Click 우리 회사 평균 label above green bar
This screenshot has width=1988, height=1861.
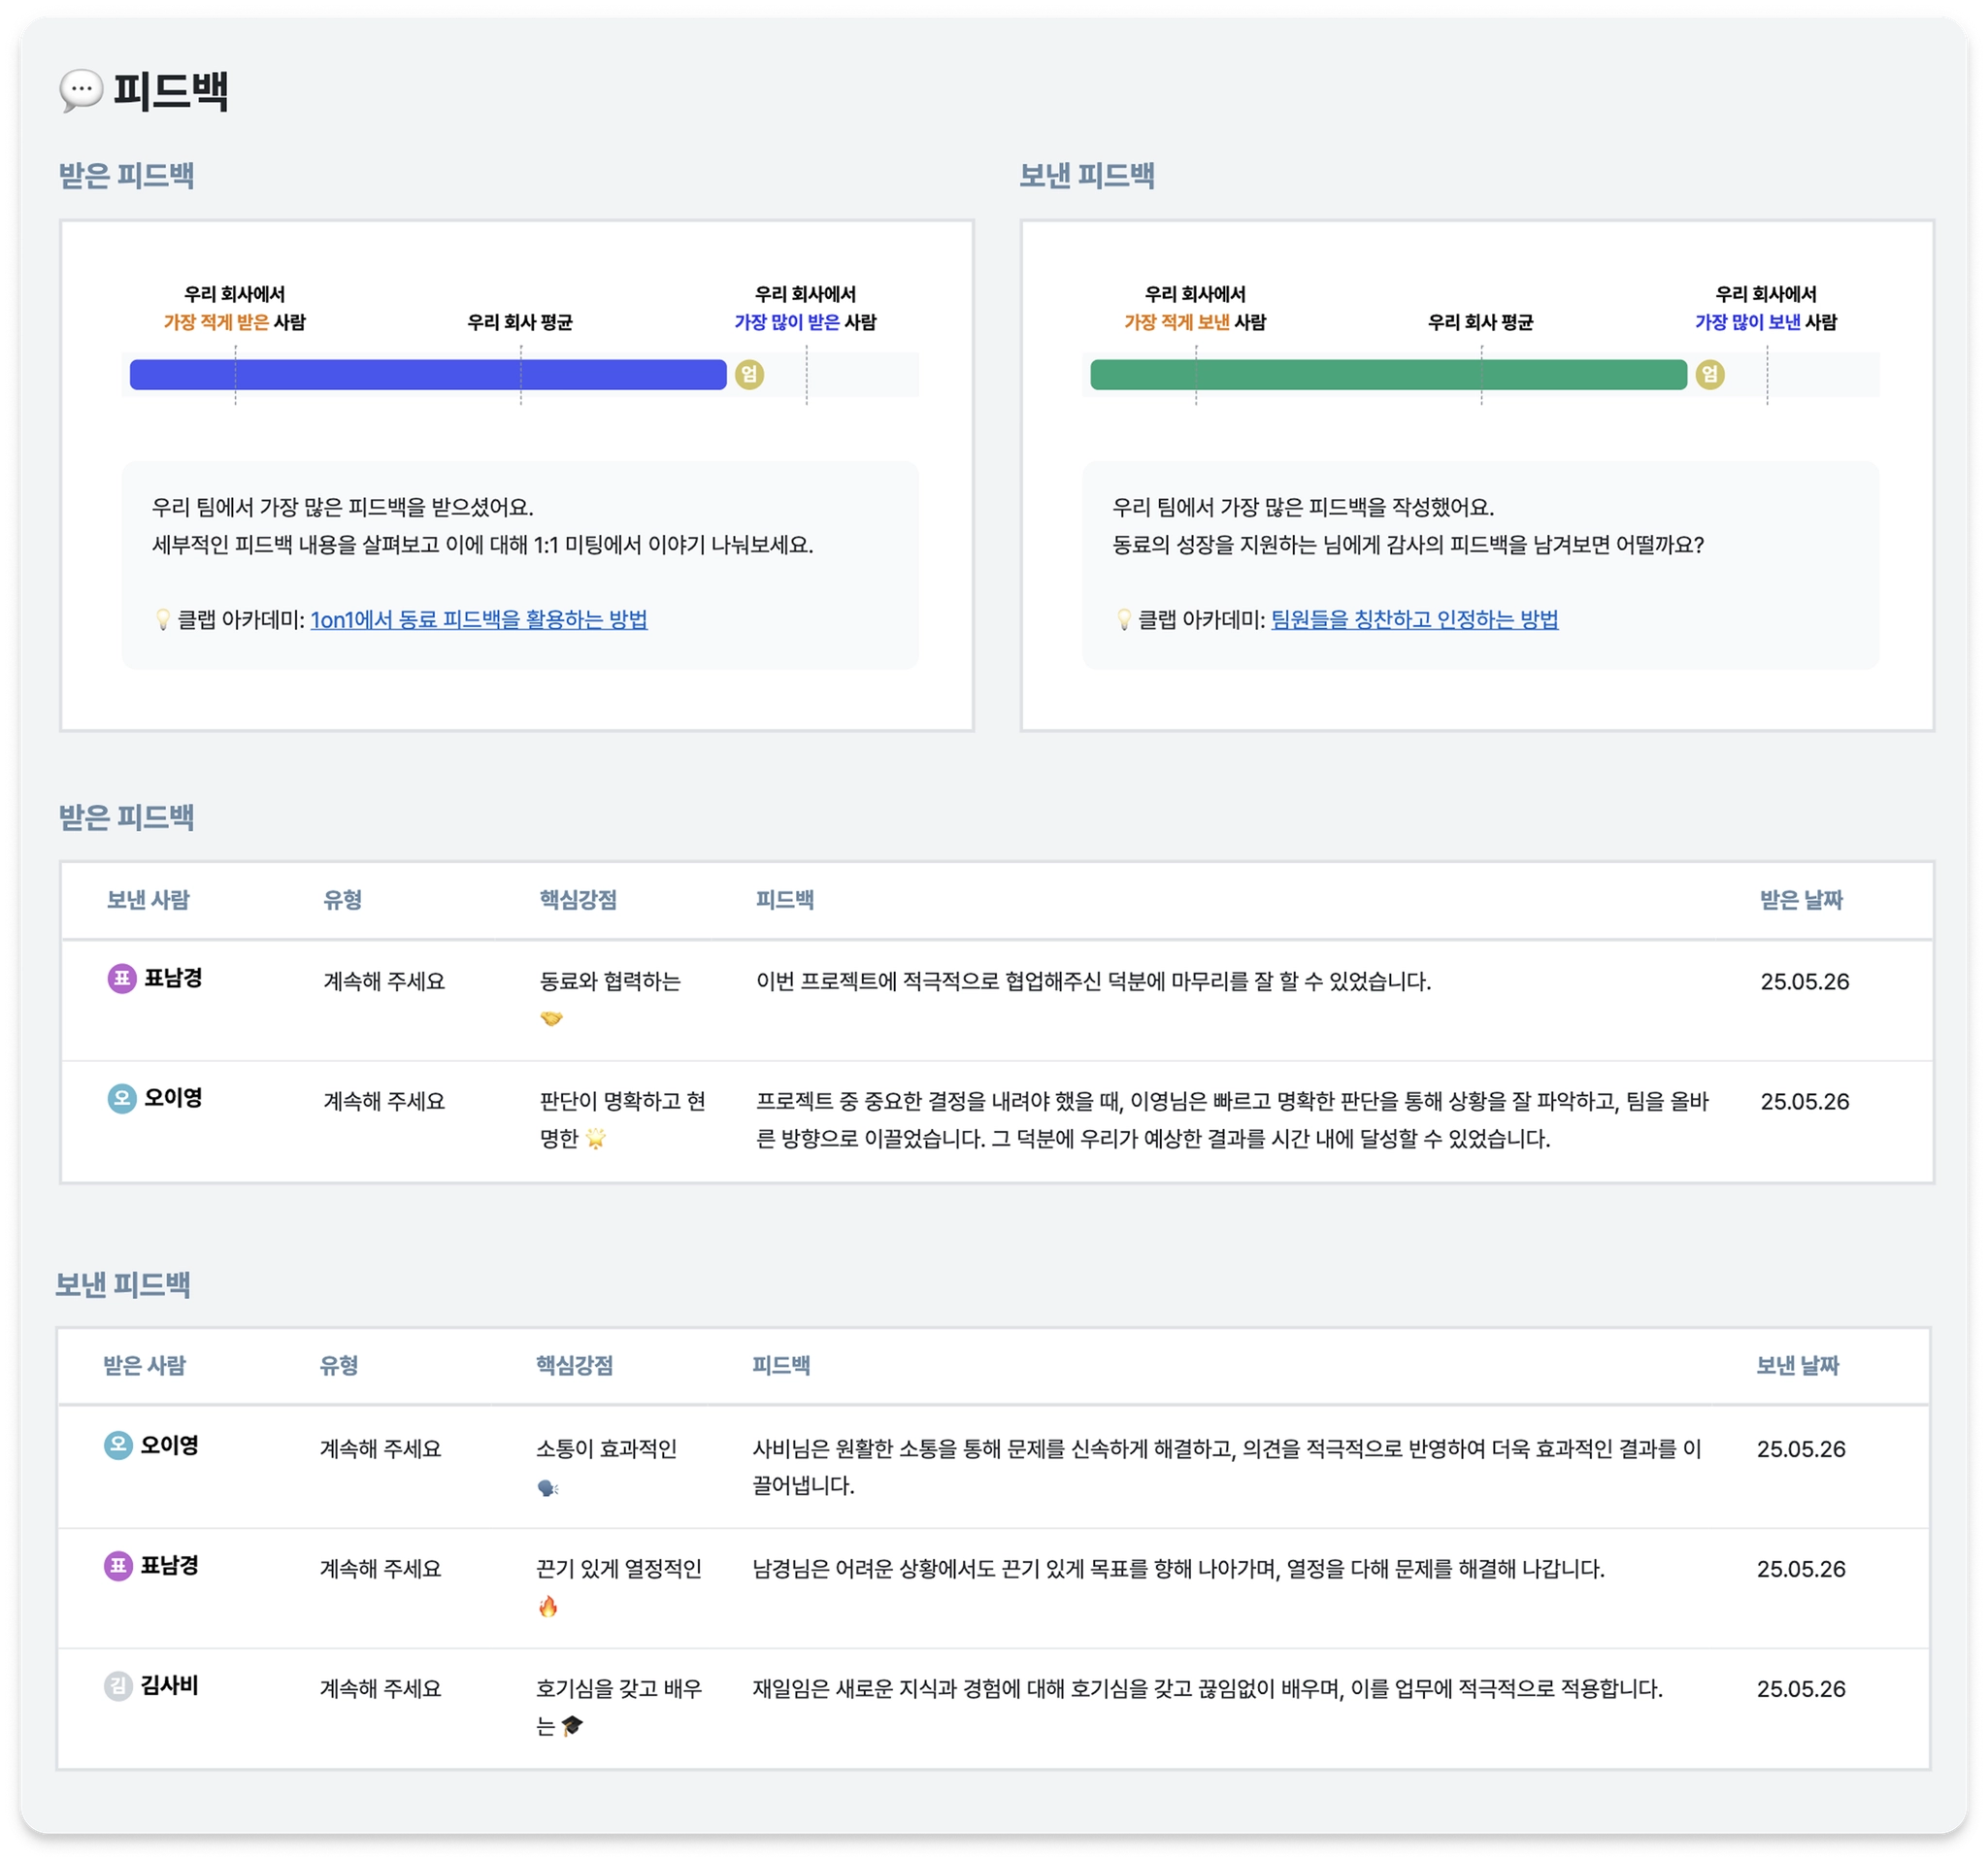pyautogui.click(x=1480, y=322)
